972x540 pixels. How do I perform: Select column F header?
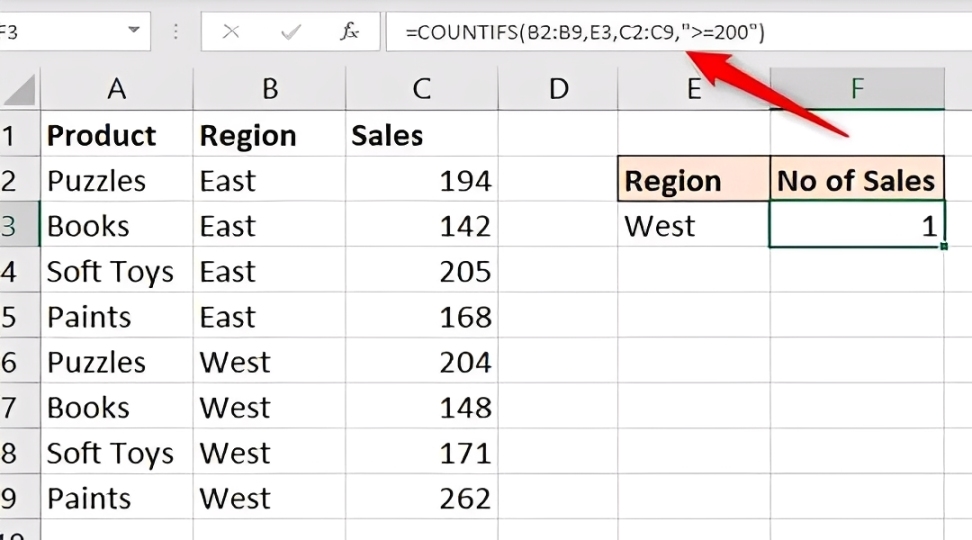(x=857, y=89)
